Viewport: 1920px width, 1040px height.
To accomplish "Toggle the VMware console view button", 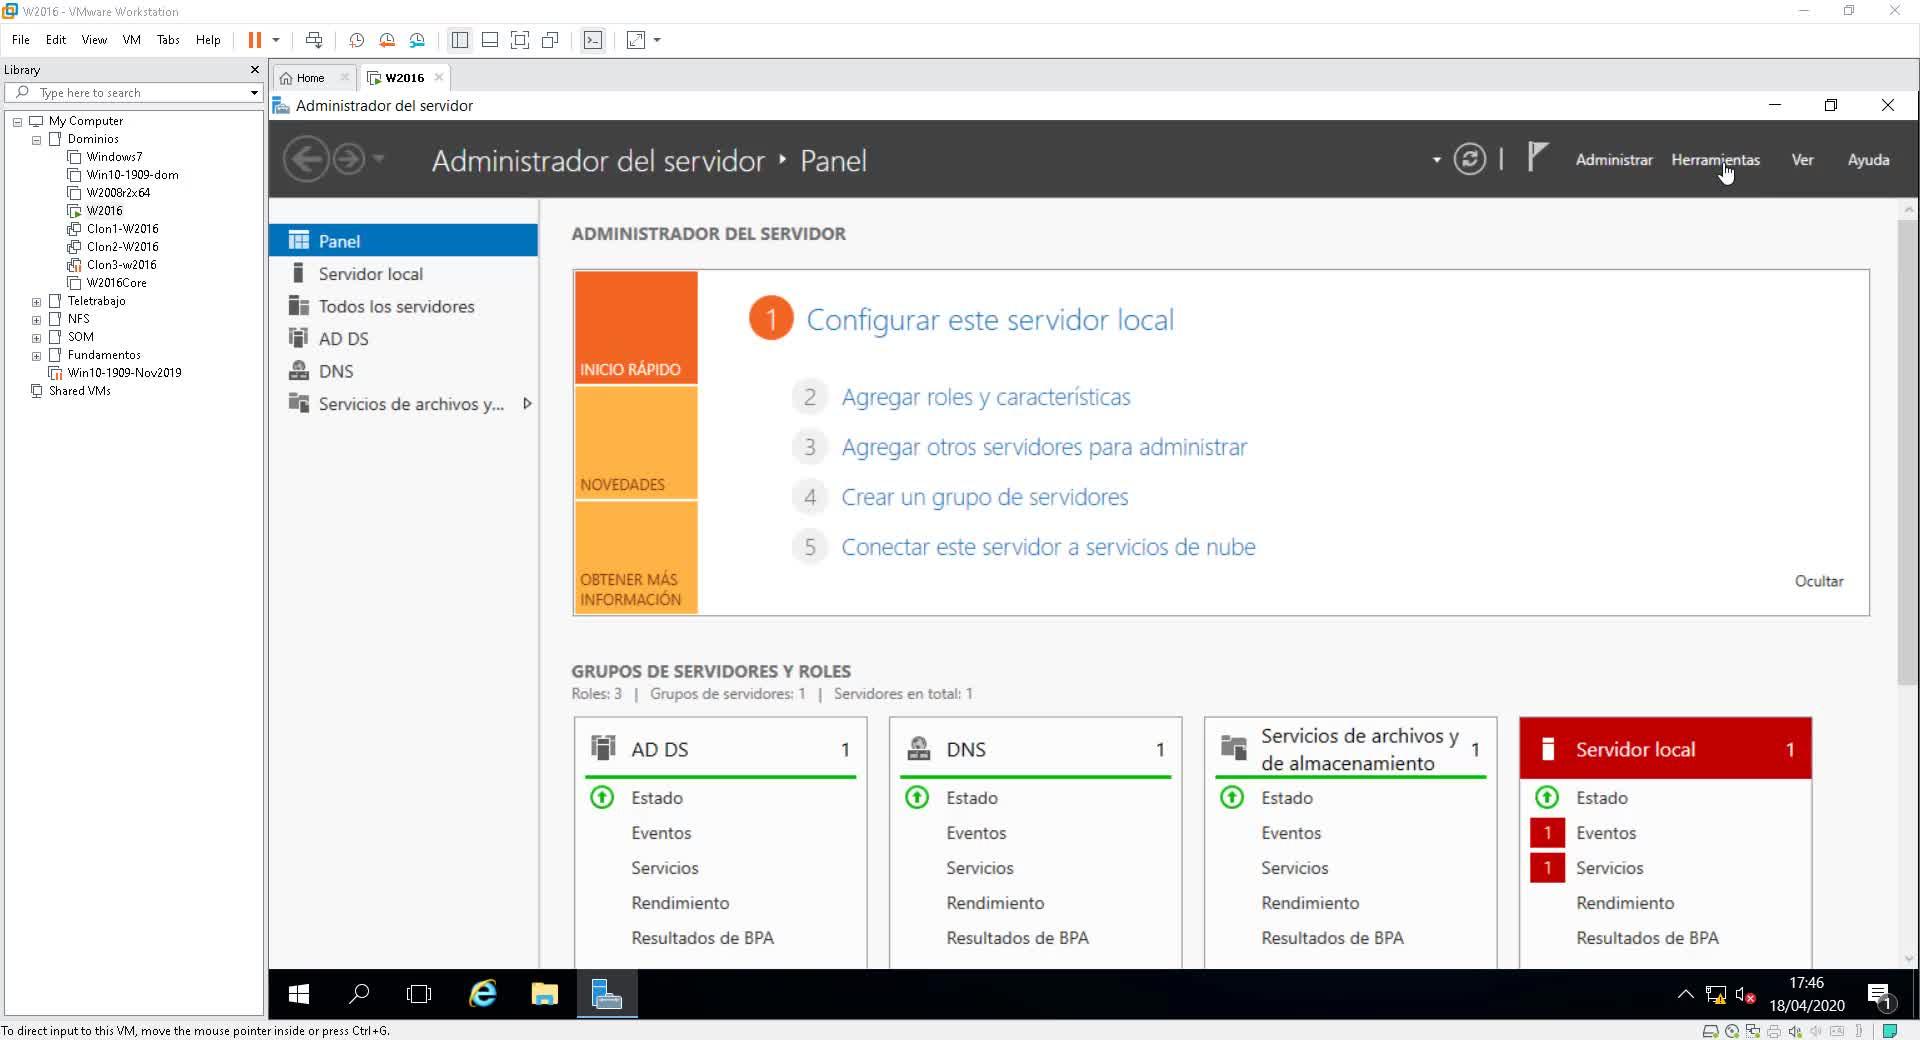I will tap(593, 40).
